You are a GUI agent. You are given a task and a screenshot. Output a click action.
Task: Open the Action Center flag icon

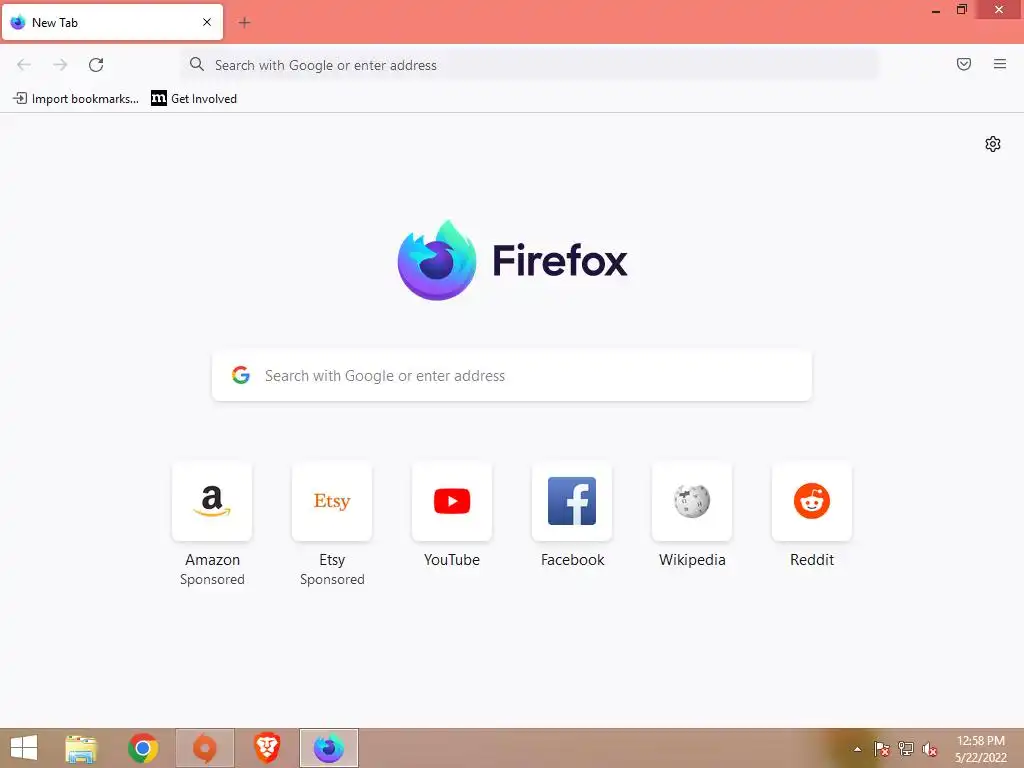click(882, 749)
